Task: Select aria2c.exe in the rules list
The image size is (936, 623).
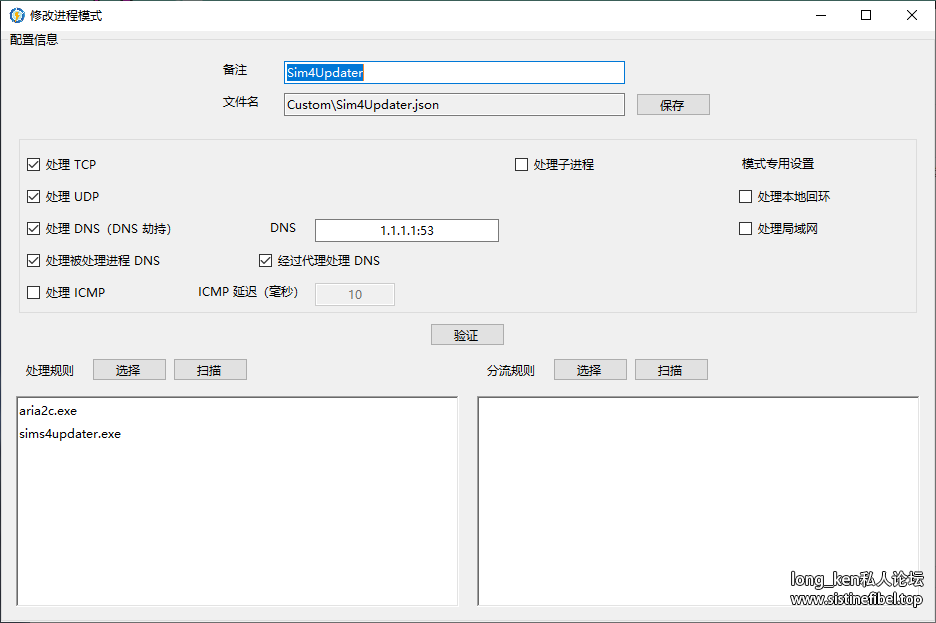Action: coord(48,411)
